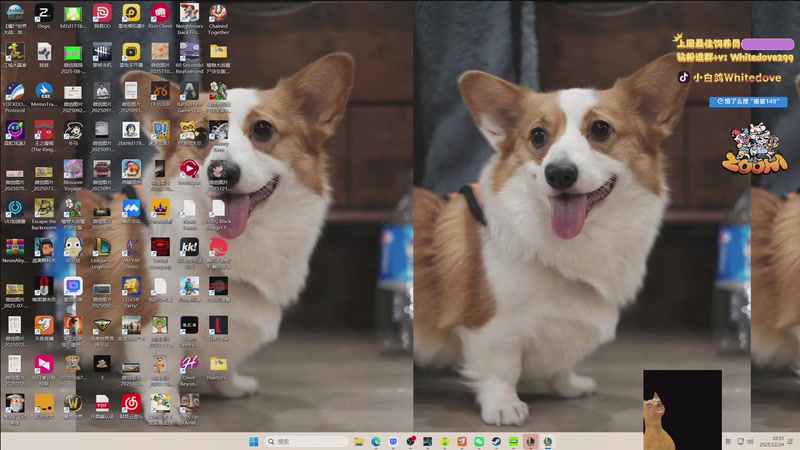
Task: Open the DEVOUR game shortcut
Action: click(x=160, y=92)
